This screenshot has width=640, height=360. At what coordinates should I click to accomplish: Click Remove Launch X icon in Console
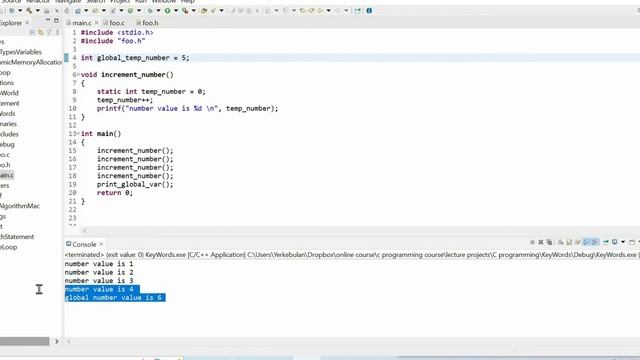tap(541, 242)
